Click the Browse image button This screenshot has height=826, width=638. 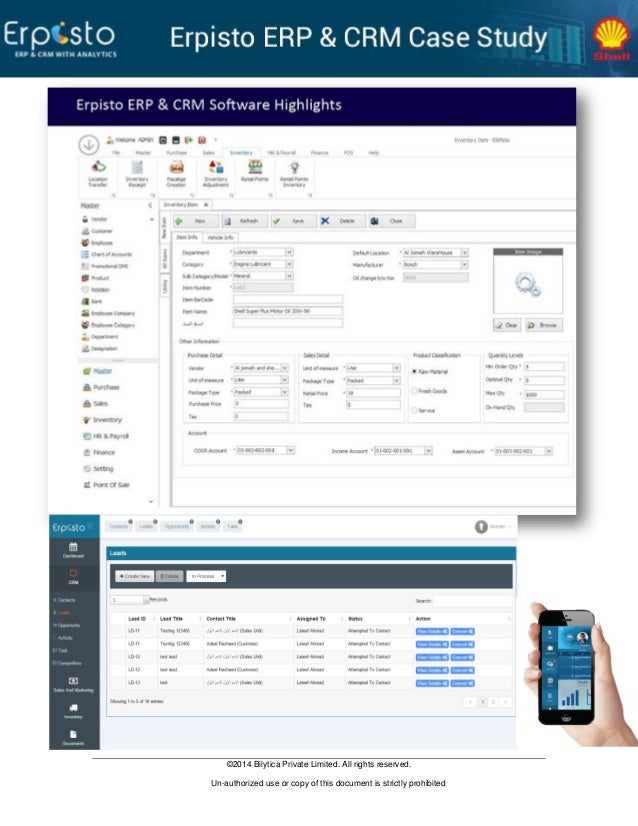pyautogui.click(x=543, y=325)
